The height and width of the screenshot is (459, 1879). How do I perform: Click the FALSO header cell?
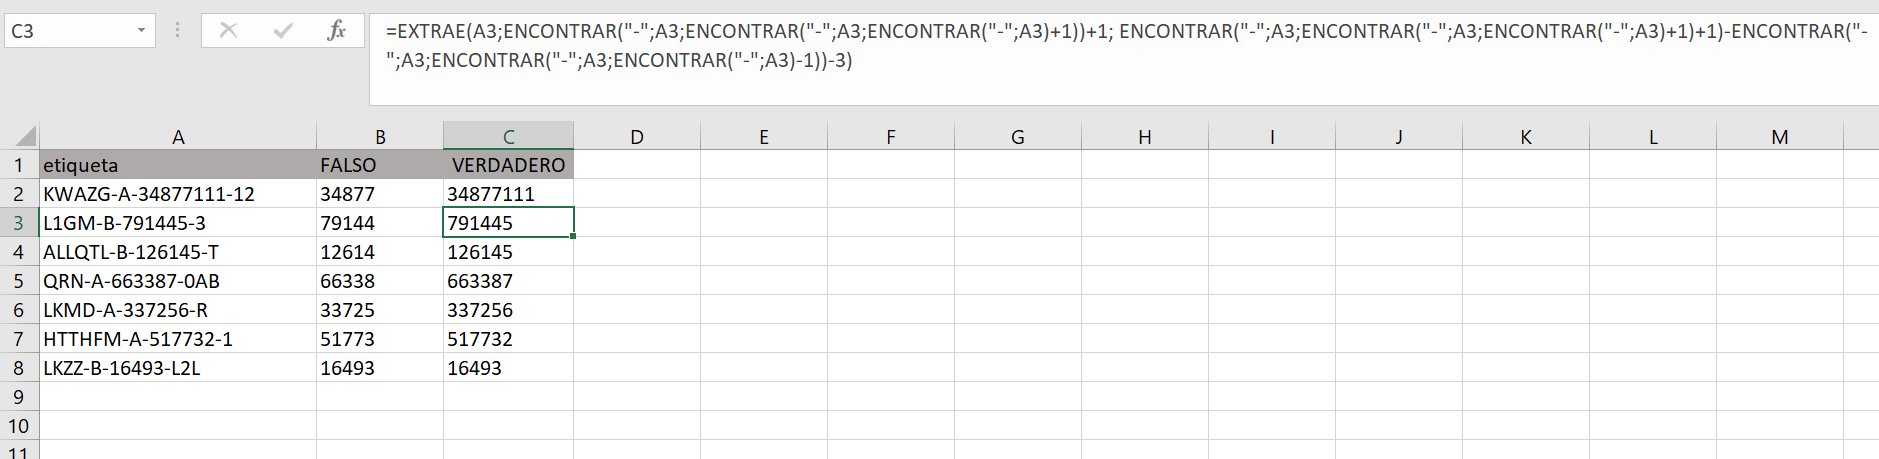click(380, 165)
